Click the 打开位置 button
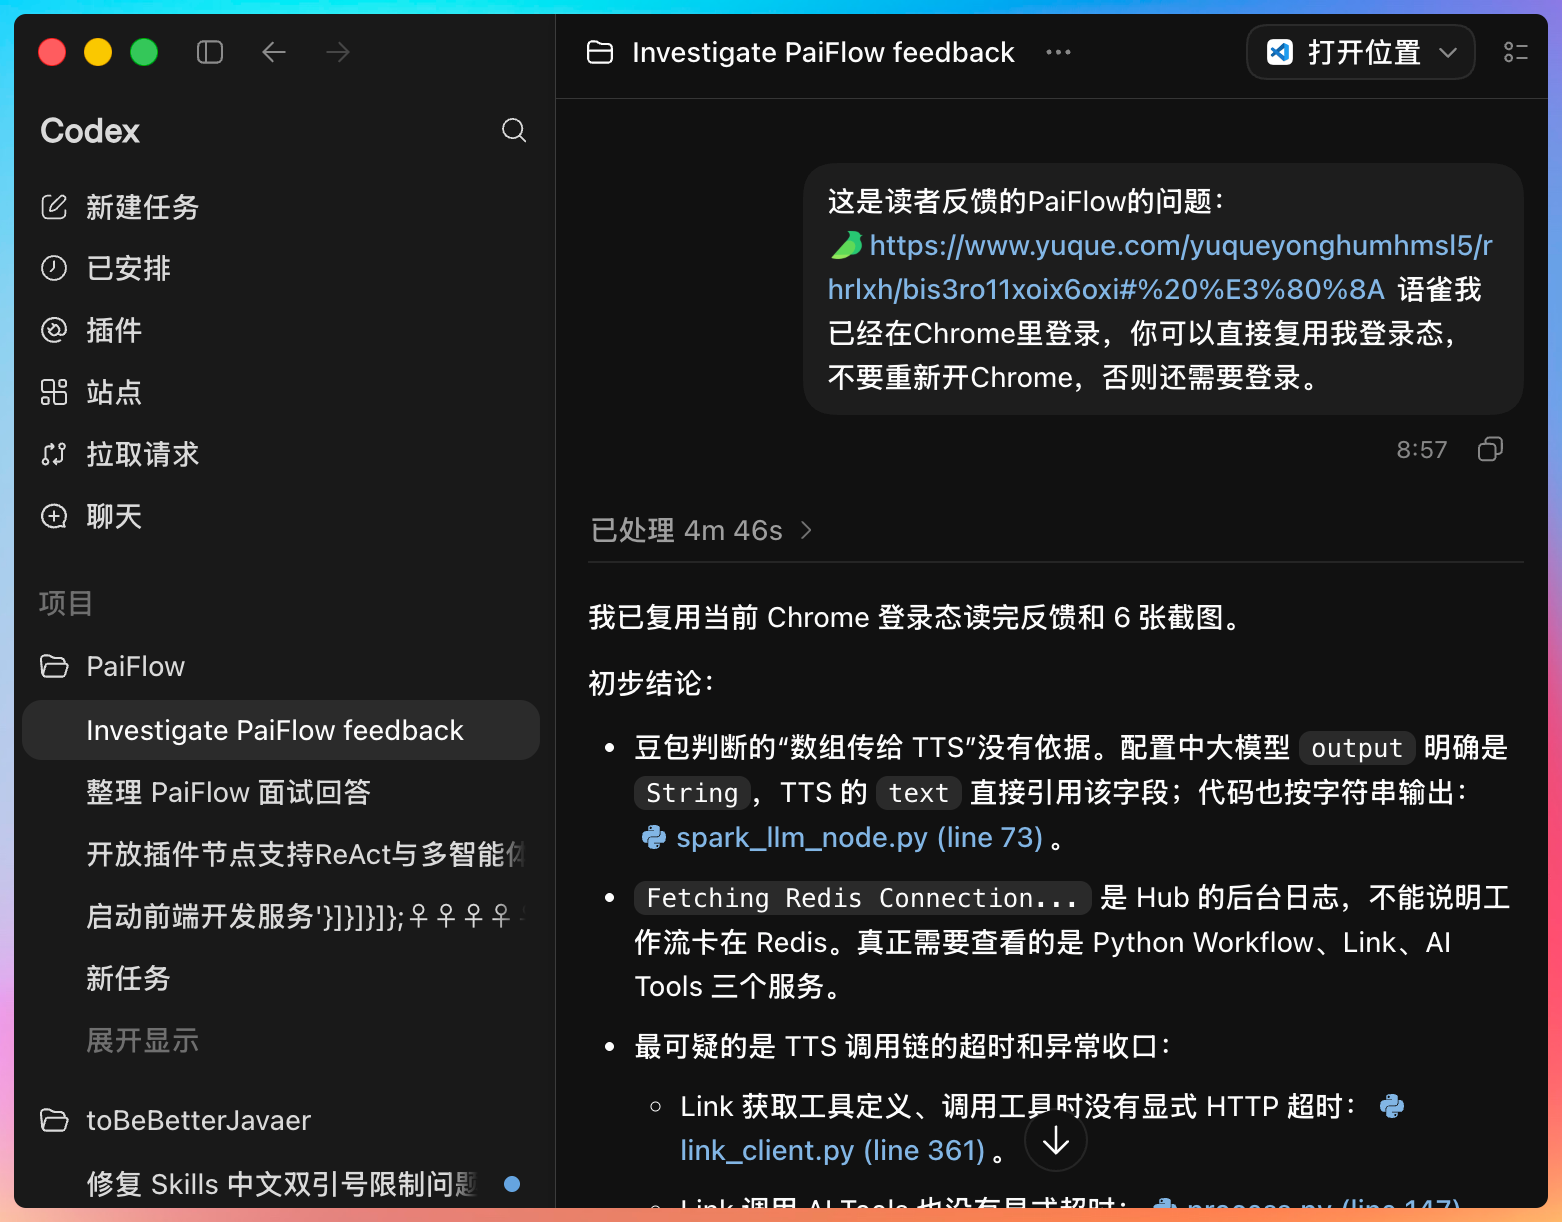 [1361, 52]
